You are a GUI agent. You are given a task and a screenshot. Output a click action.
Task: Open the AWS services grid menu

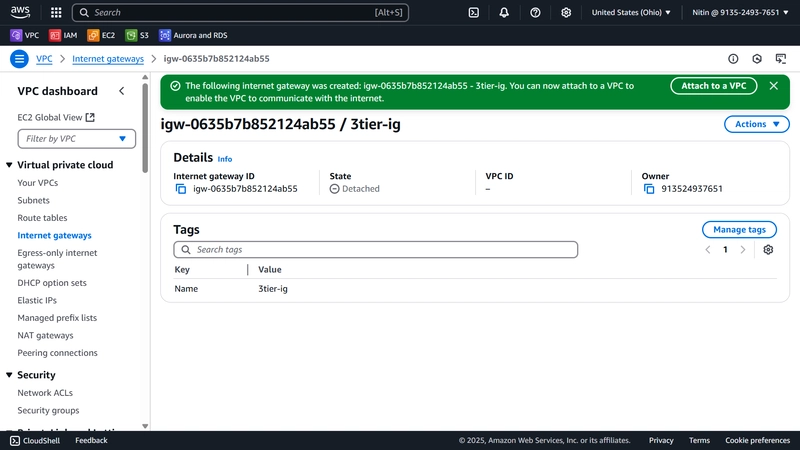click(x=56, y=12)
